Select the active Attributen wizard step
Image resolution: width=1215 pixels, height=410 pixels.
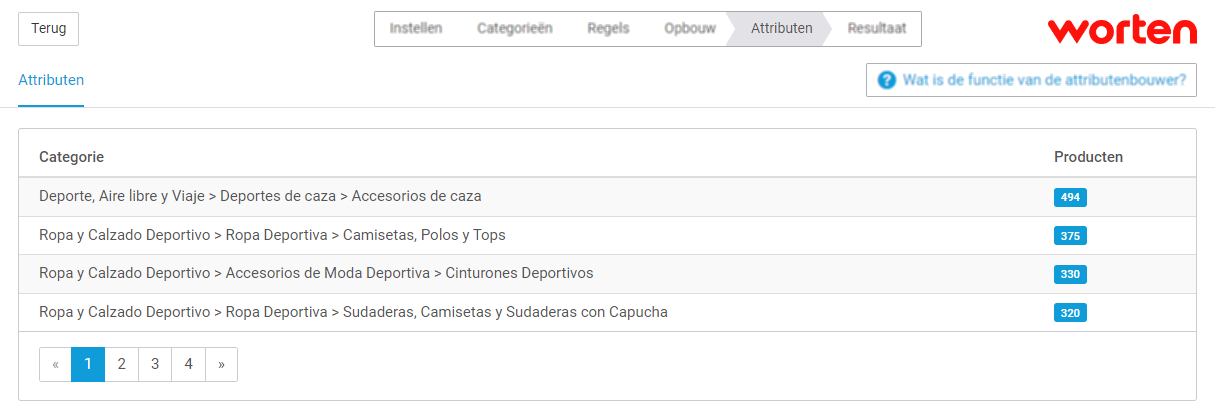[x=781, y=28]
